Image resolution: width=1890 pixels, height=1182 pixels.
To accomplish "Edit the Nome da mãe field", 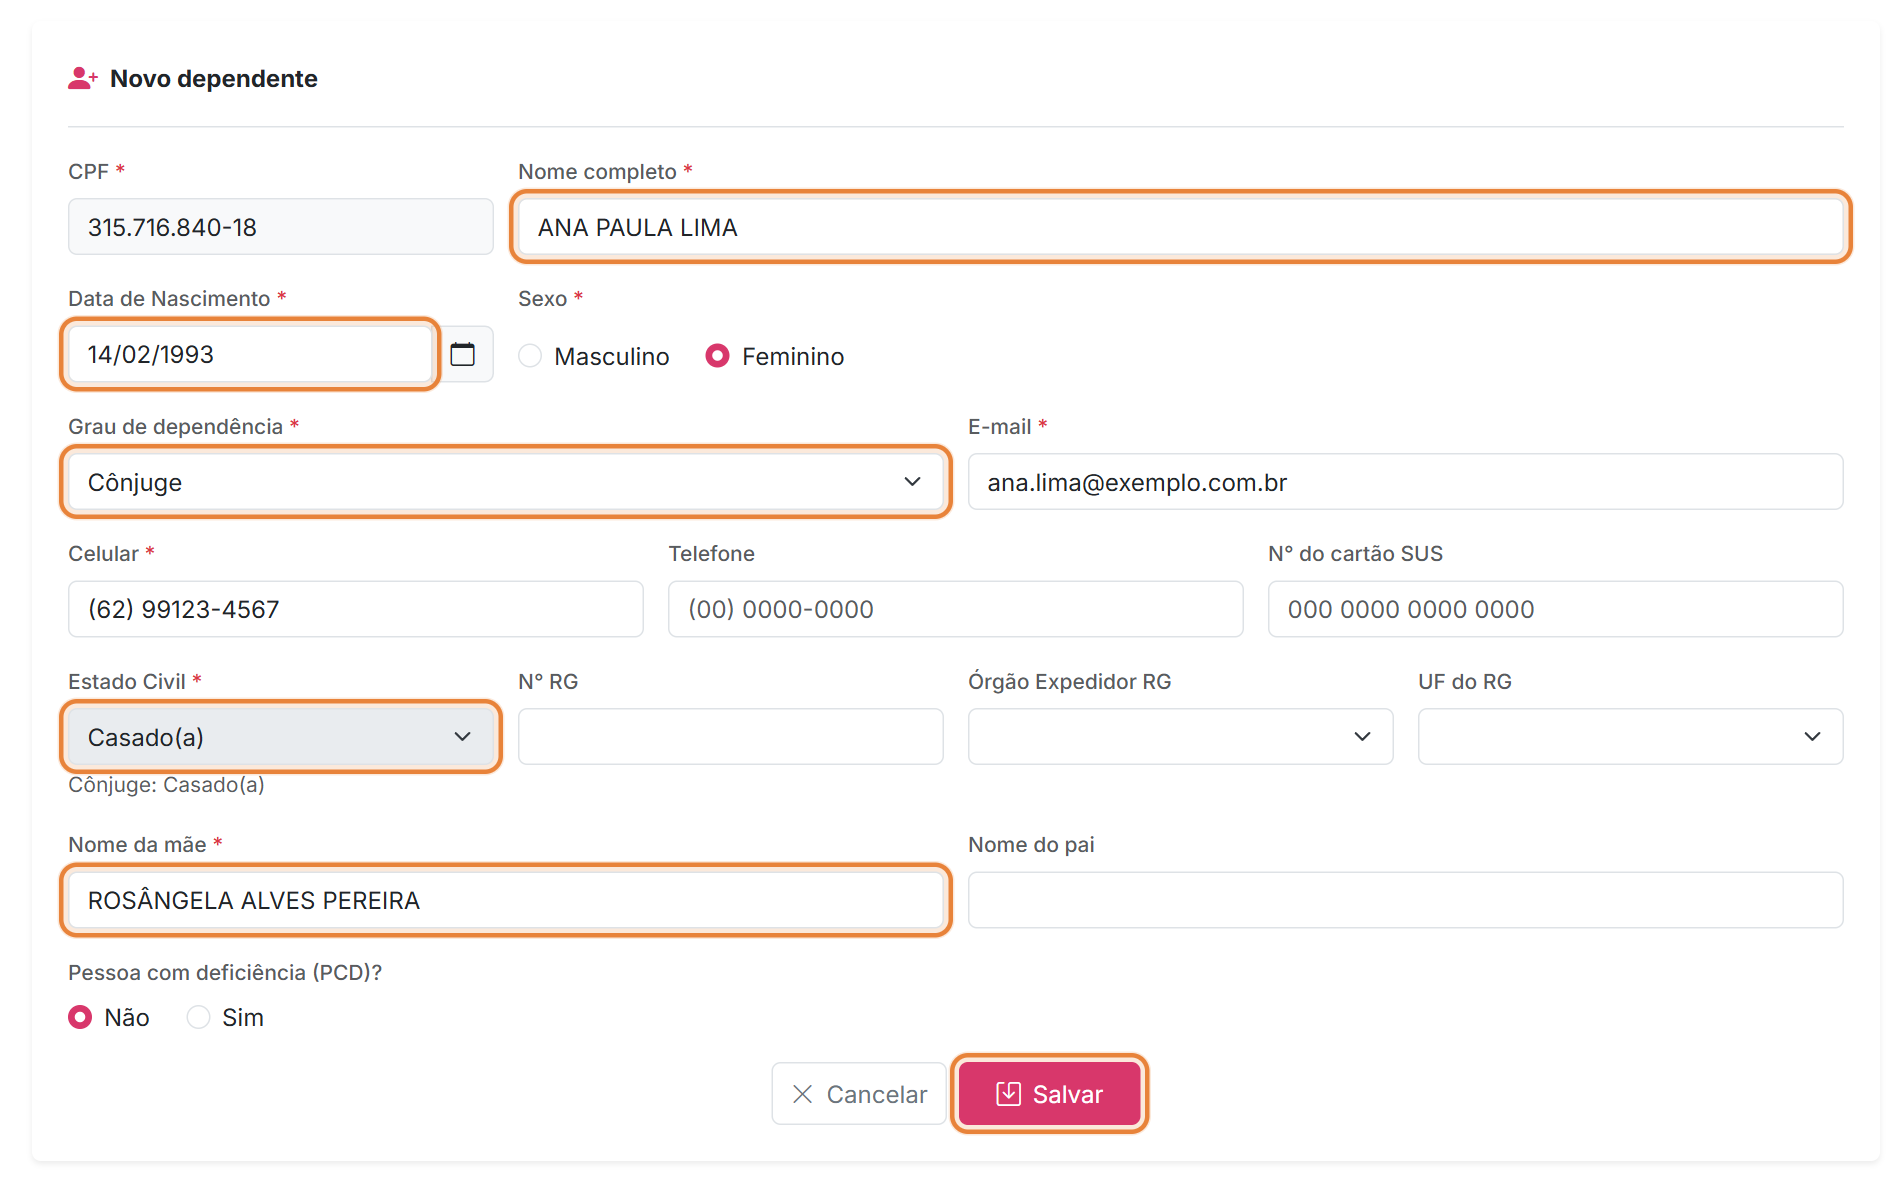I will [x=506, y=900].
